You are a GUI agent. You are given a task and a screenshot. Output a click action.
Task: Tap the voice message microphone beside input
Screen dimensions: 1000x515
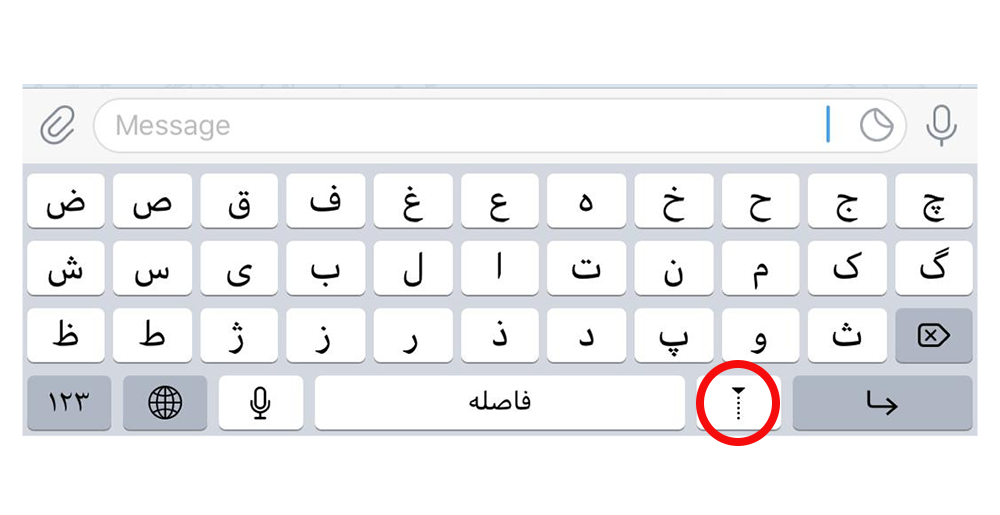pos(941,126)
